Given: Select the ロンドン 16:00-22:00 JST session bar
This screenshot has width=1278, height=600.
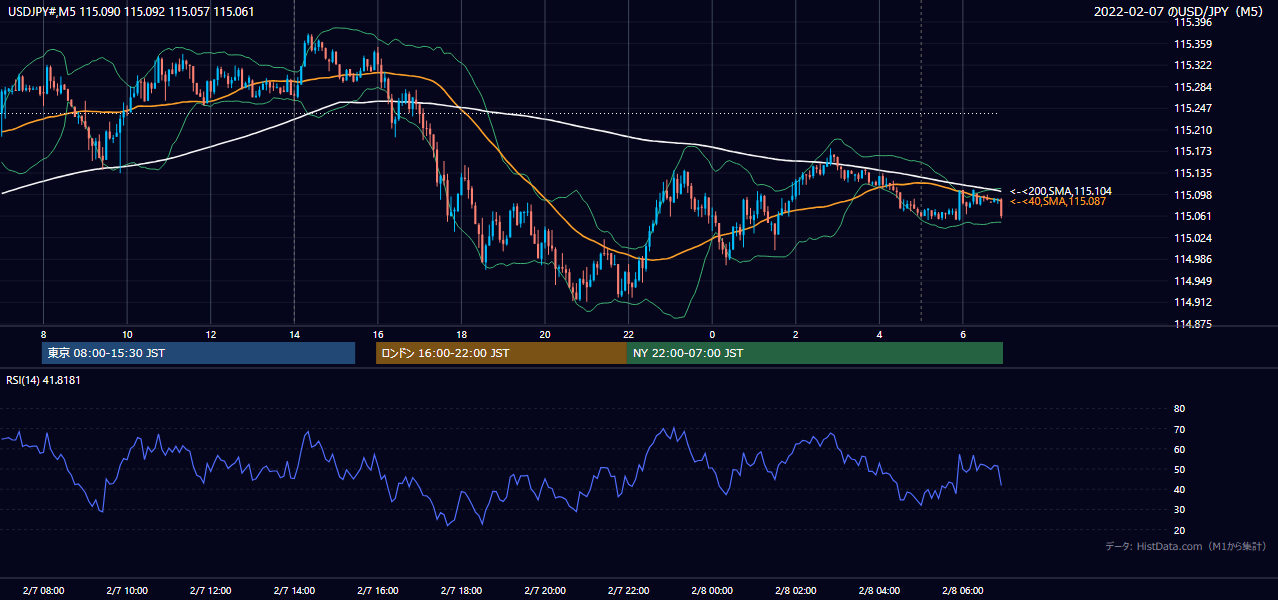Looking at the screenshot, I should pyautogui.click(x=501, y=353).
